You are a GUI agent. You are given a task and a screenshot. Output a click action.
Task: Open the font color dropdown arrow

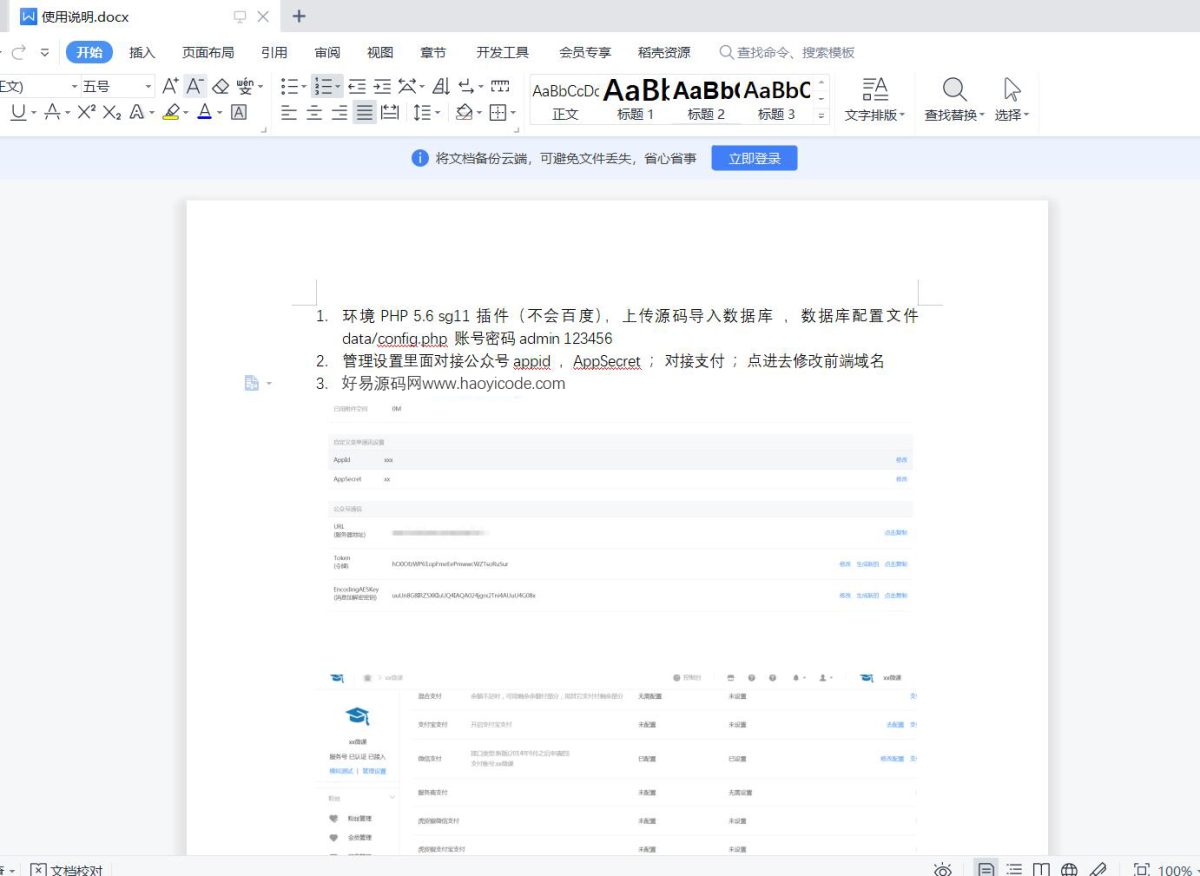pos(220,114)
